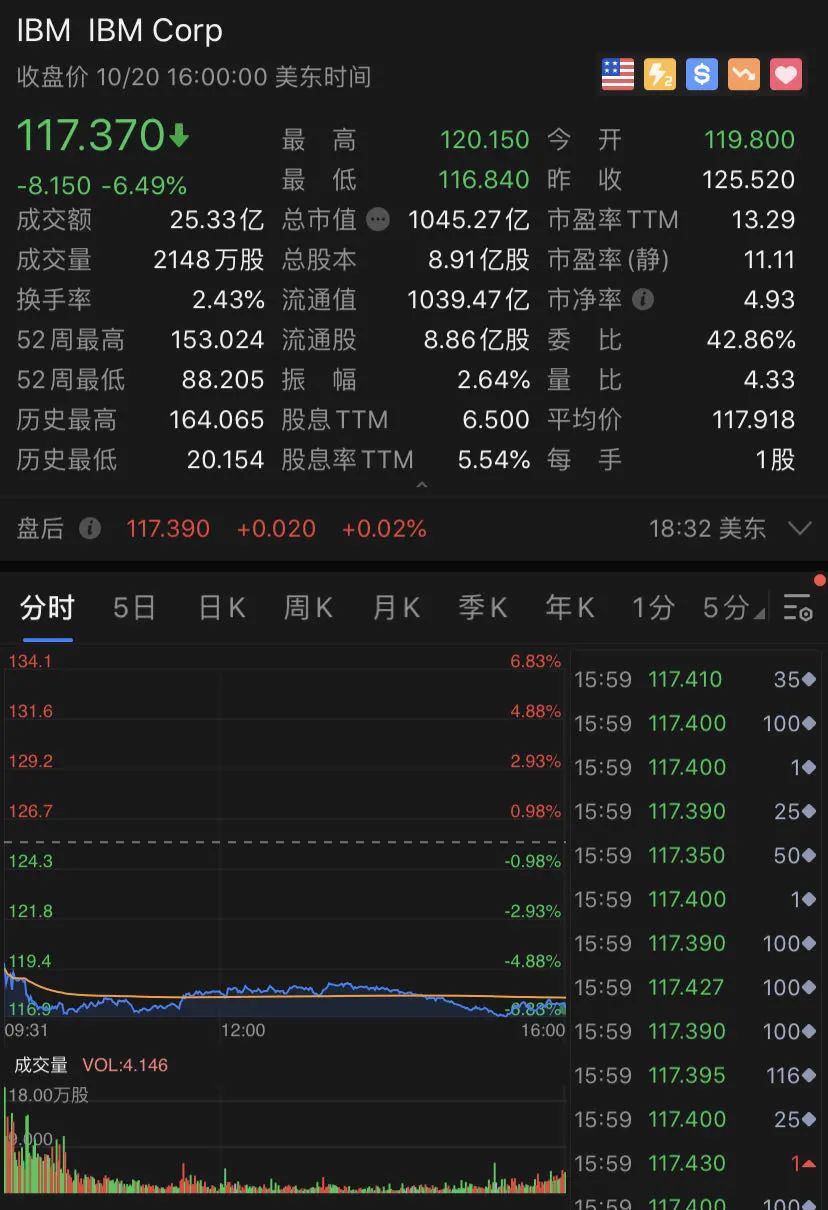The width and height of the screenshot is (828, 1210).
Task: Switch to the 季K chart tab
Action: coord(483,607)
